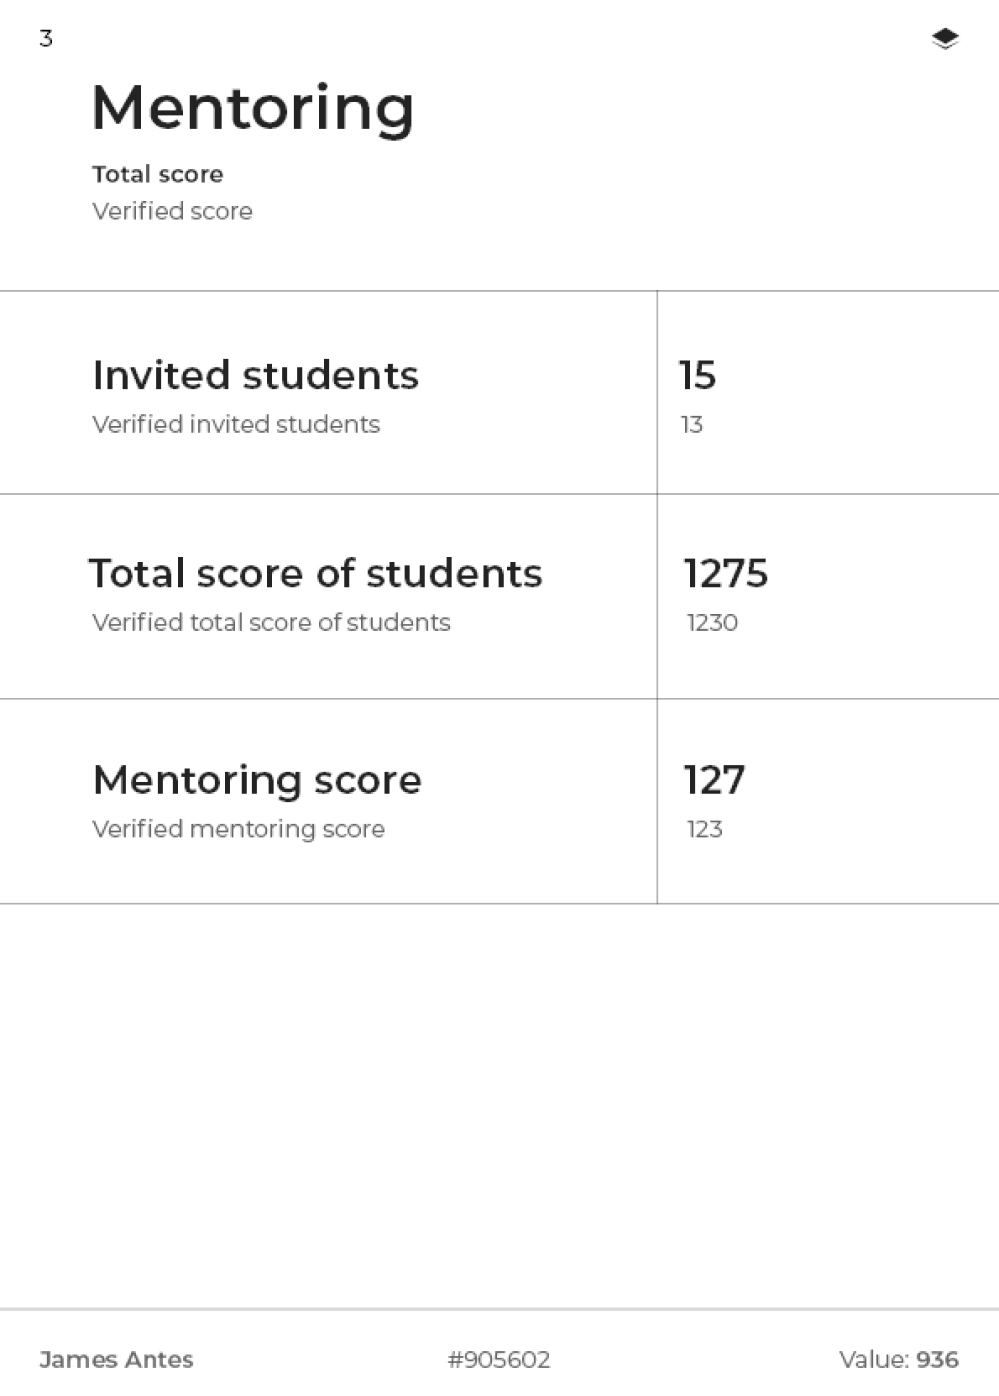The height and width of the screenshot is (1396, 999).
Task: Click the verified mentoring score 123
Action: 704,829
